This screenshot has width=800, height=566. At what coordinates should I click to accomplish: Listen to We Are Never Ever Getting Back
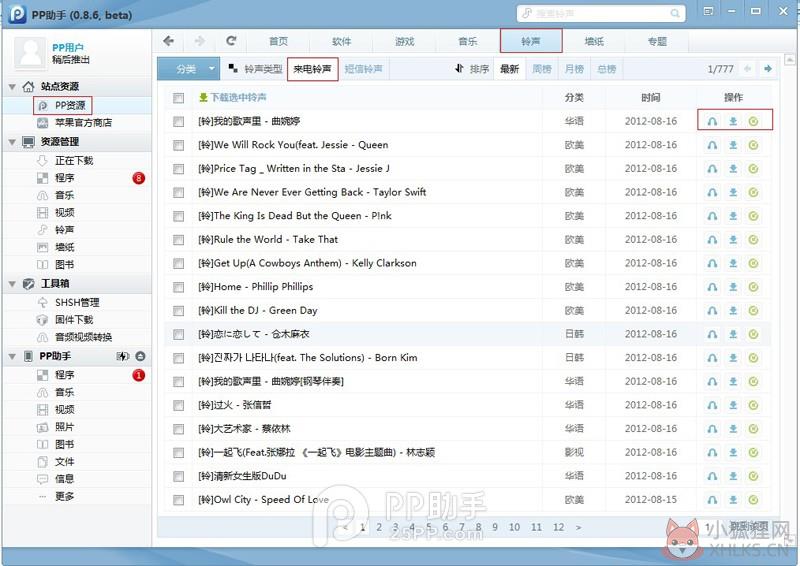pos(712,192)
